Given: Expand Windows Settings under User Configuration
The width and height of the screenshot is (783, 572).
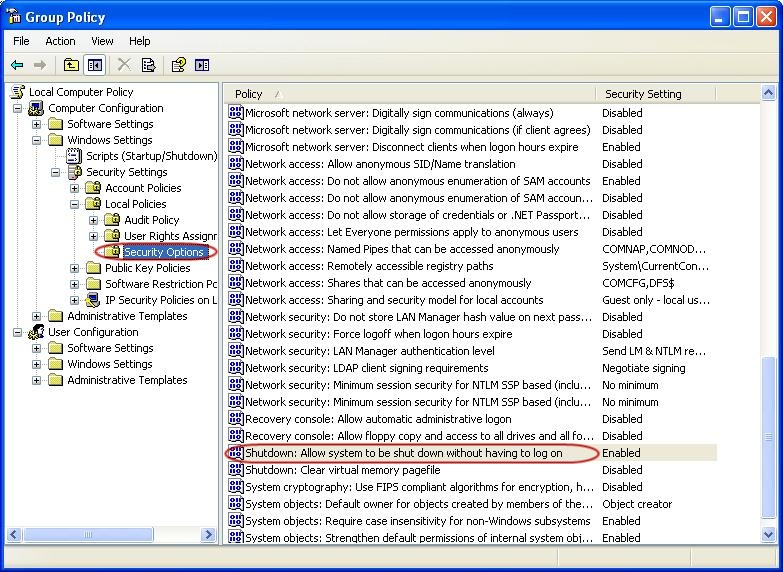Looking at the screenshot, I should click(36, 364).
